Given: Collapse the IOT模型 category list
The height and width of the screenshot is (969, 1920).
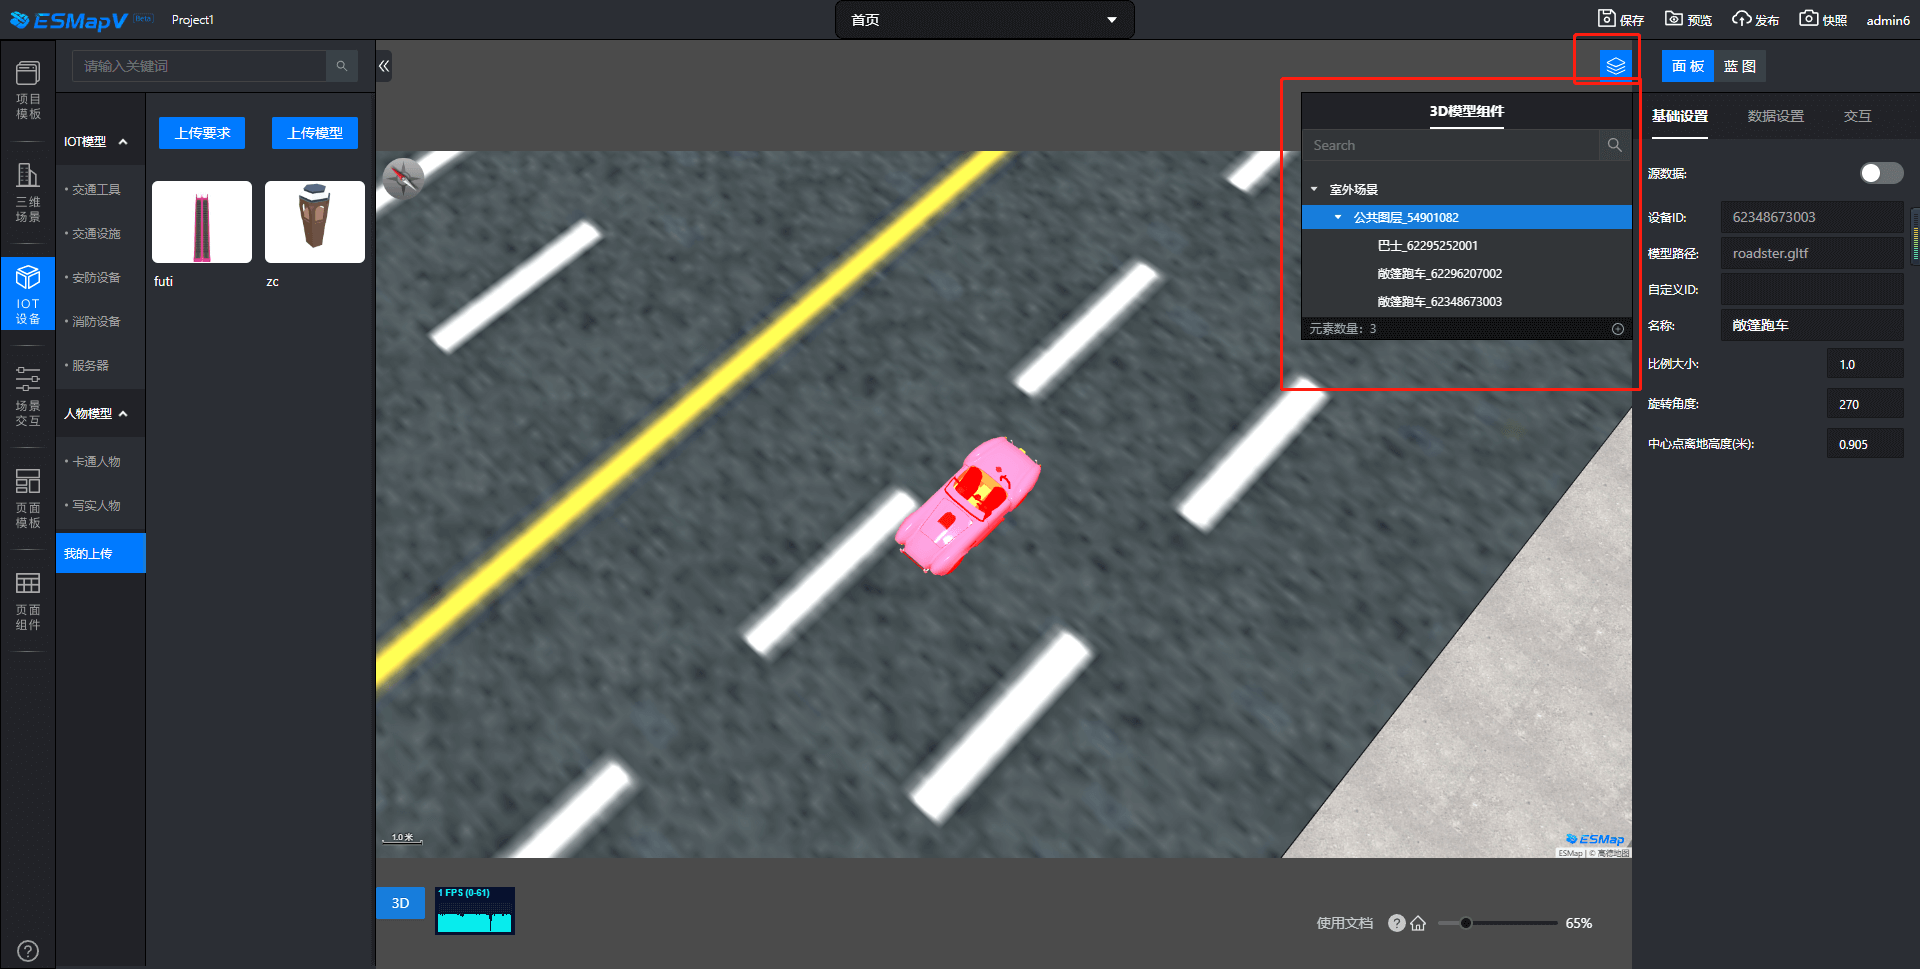Looking at the screenshot, I should coord(123,142).
